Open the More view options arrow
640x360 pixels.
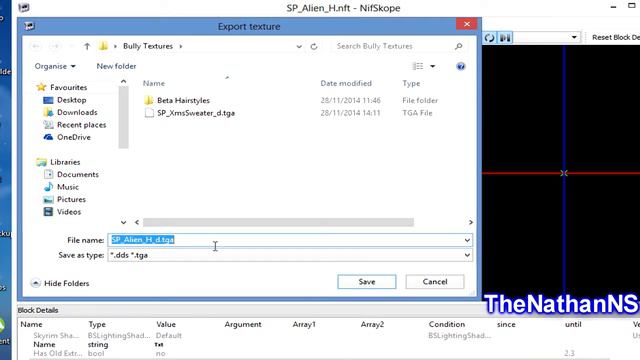433,66
